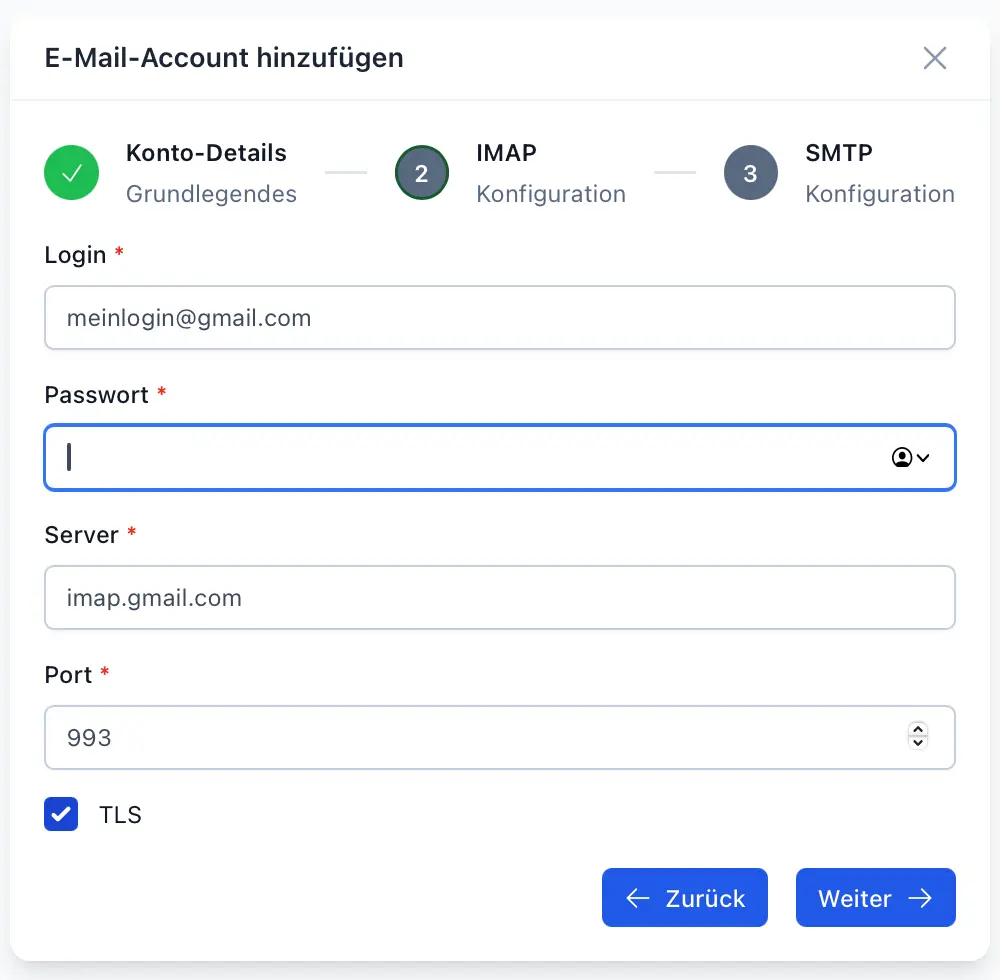The width and height of the screenshot is (1000, 980).
Task: Toggle TLS encryption off
Action: pyautogui.click(x=61, y=814)
